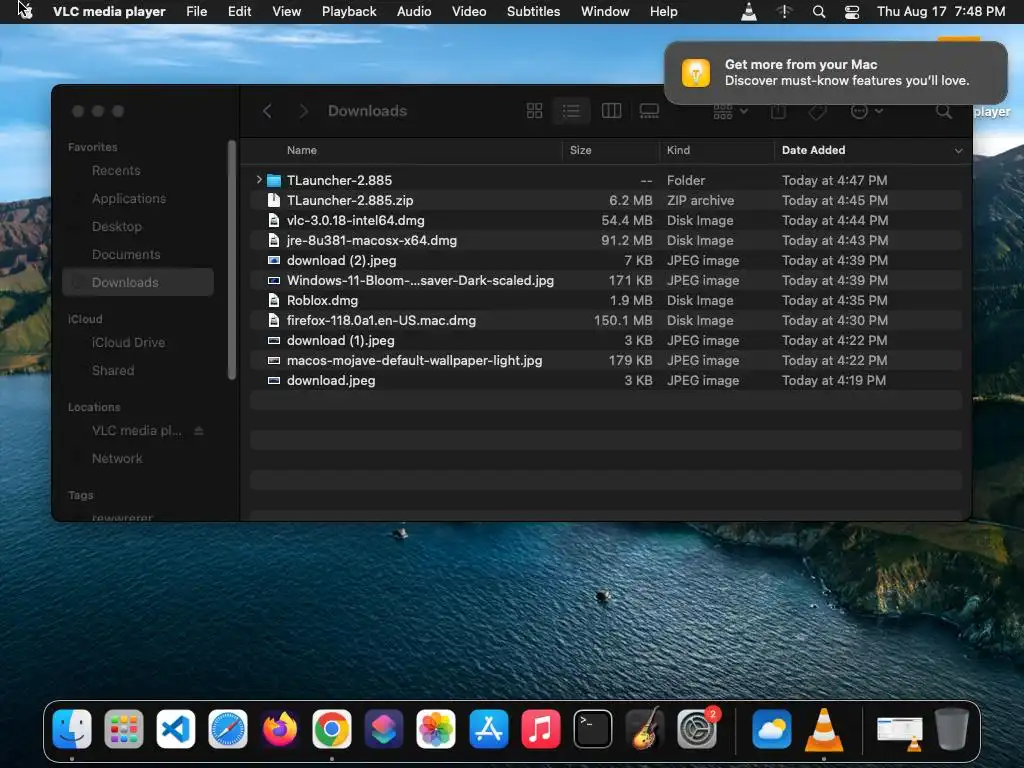Open the Help menu
1024x768 pixels.
tap(664, 12)
